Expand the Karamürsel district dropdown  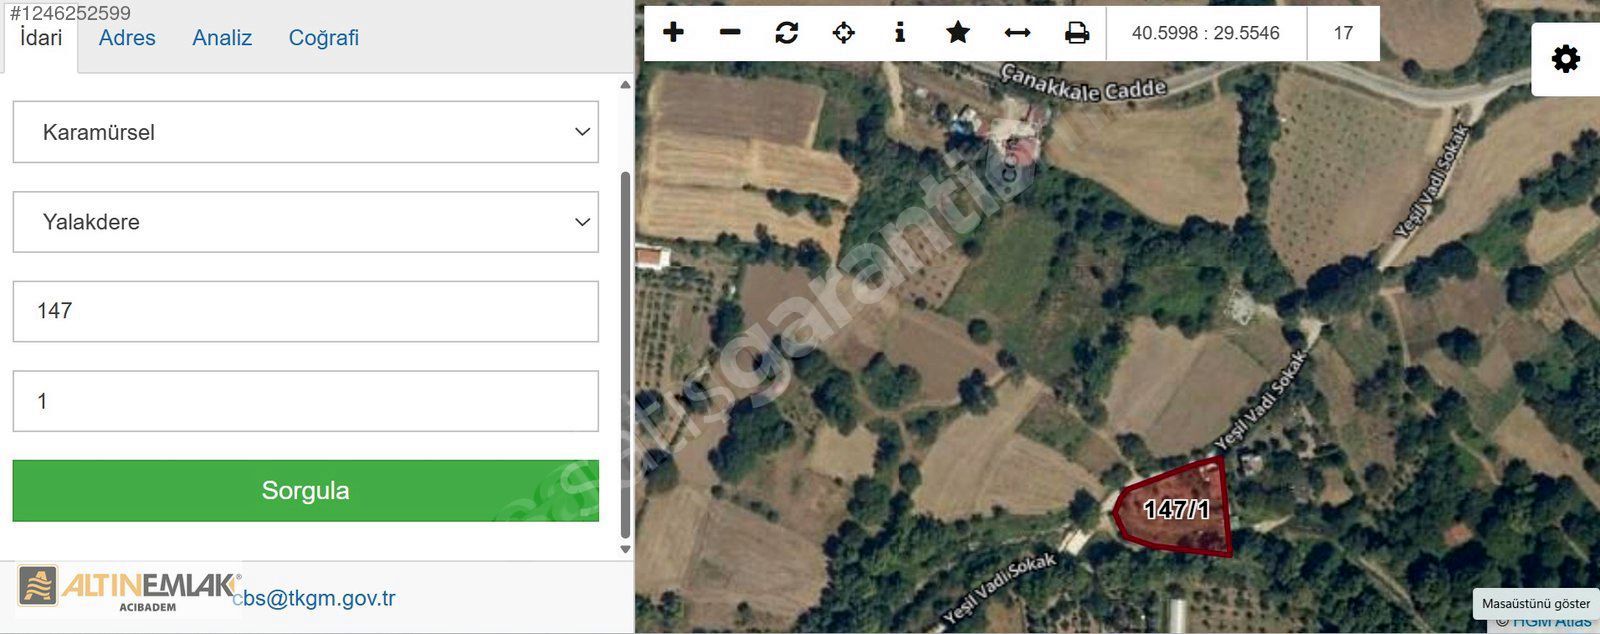(x=305, y=132)
